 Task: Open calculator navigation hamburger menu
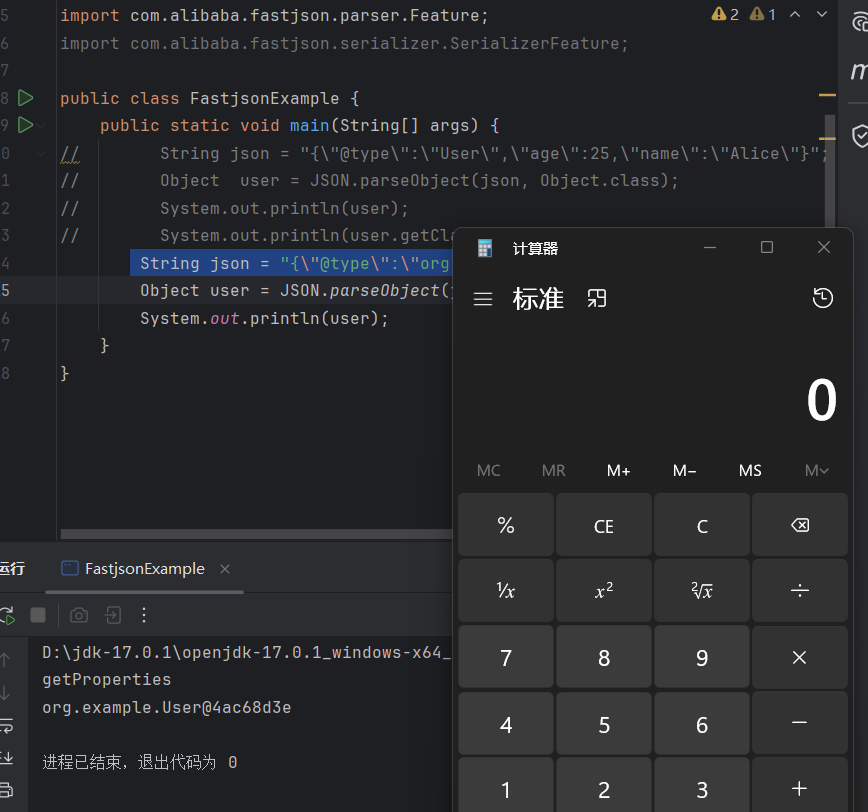click(483, 299)
